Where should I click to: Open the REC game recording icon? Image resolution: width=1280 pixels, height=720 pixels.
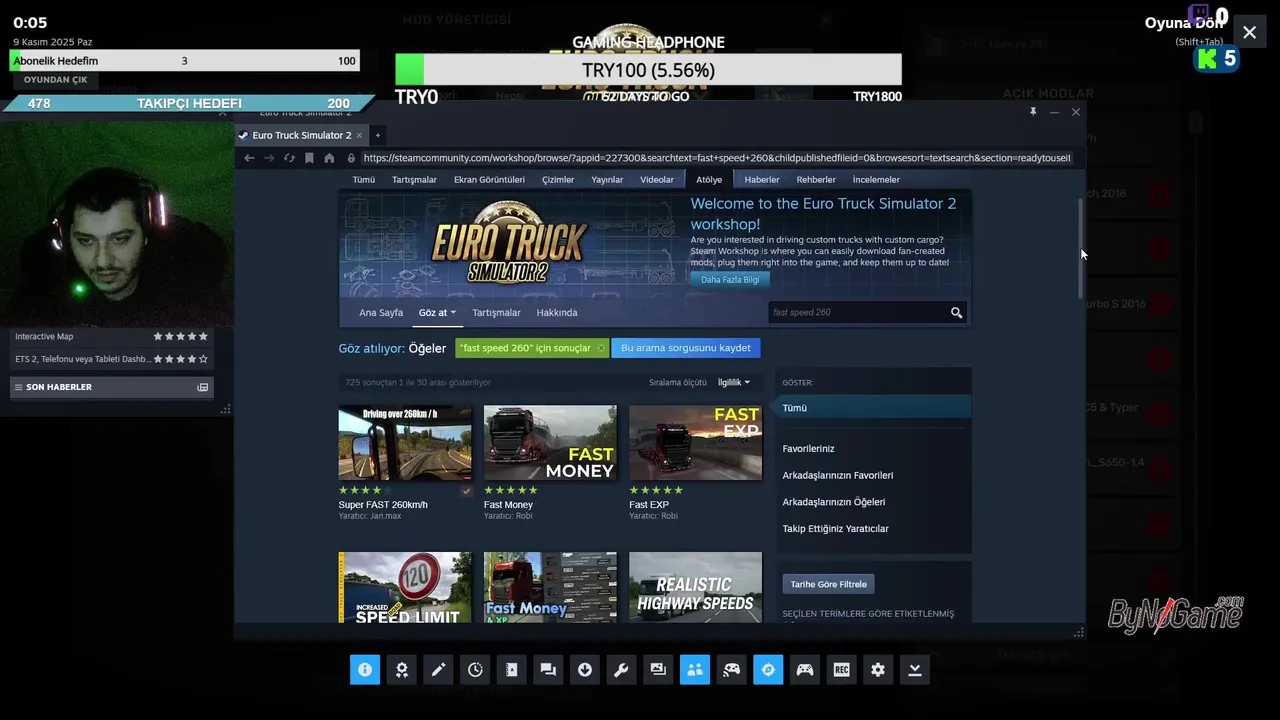[841, 670]
